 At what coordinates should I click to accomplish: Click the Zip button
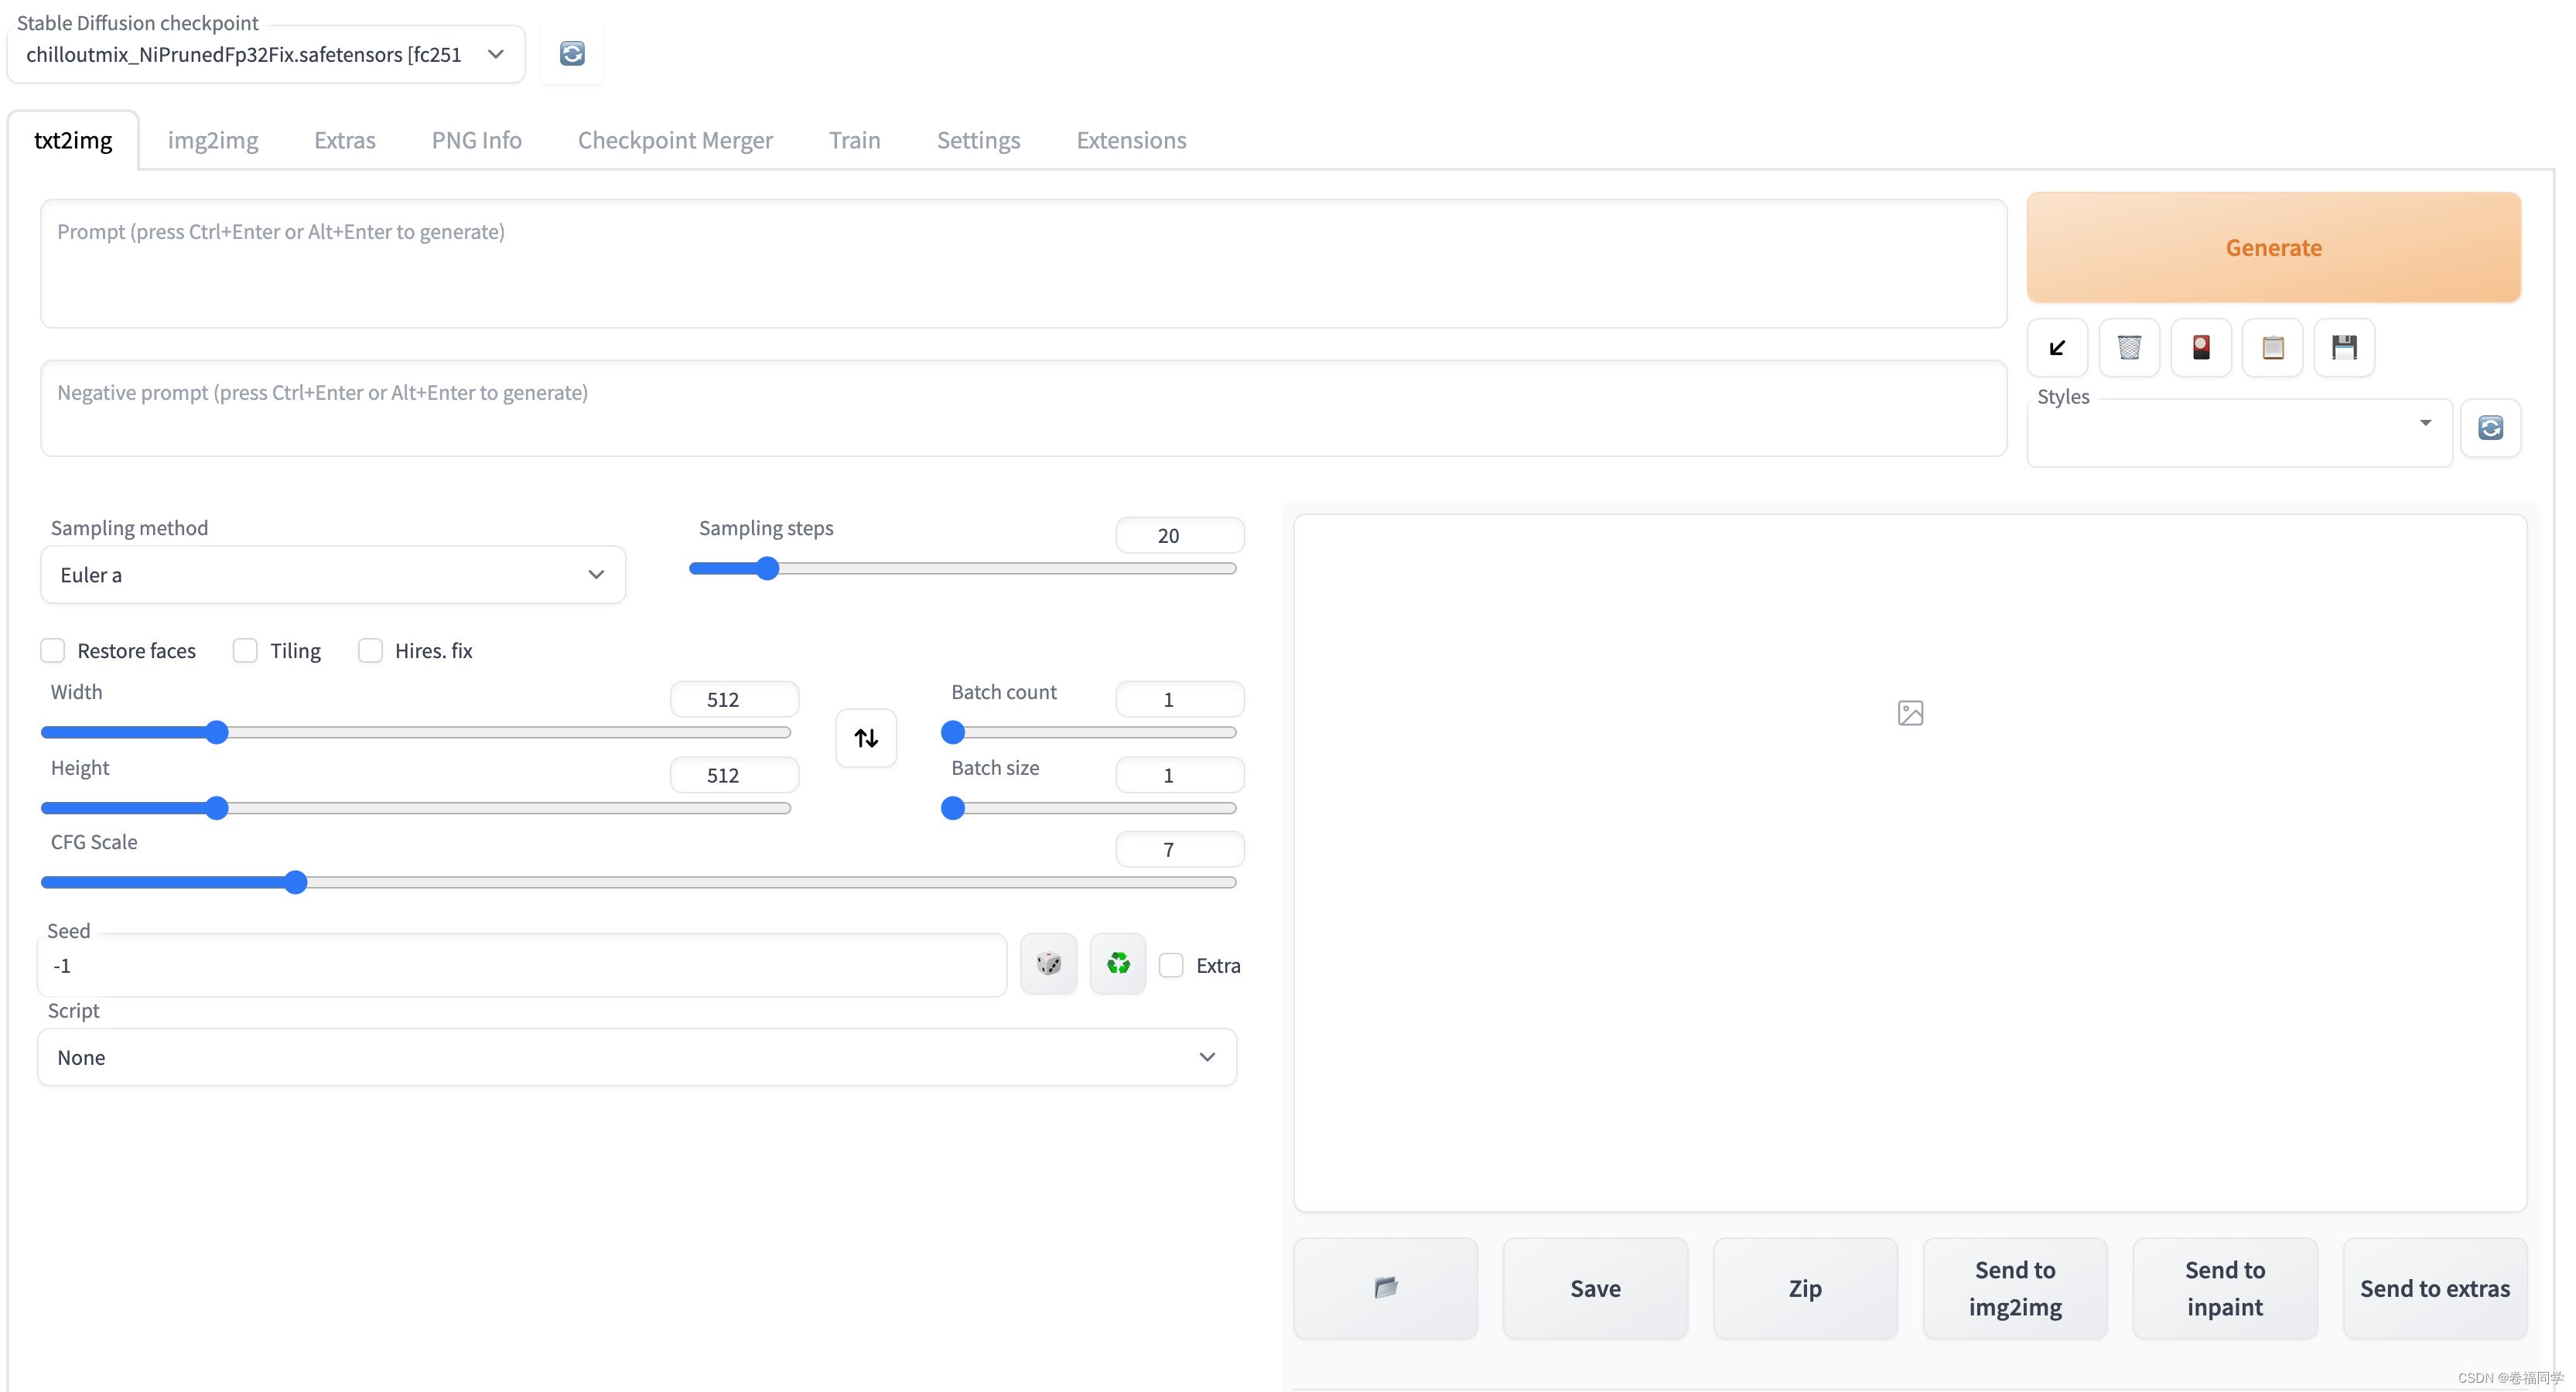[1805, 1288]
